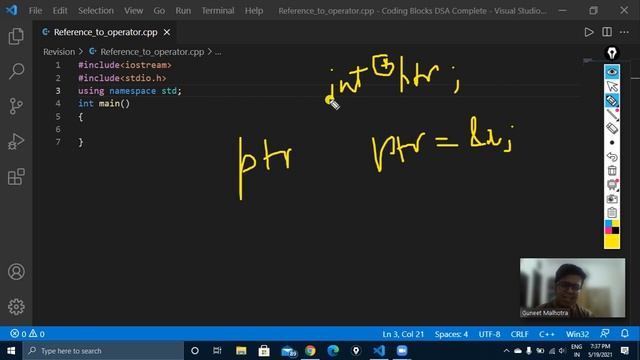This screenshot has height=360, width=640.
Task: Click the pen nib annotation app icon
Action: click(611, 53)
